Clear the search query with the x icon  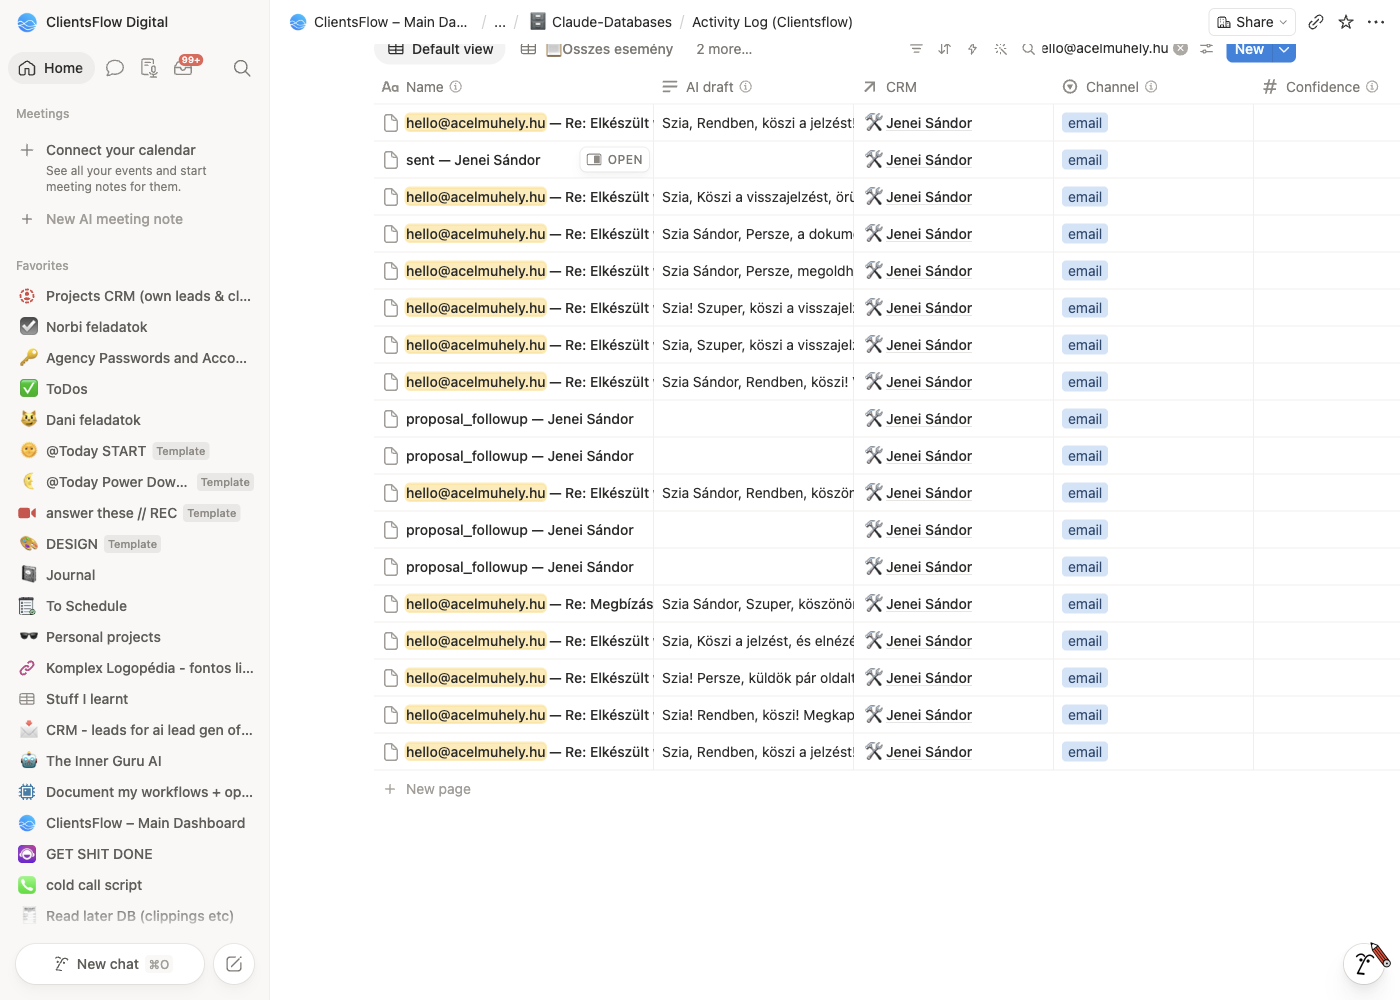pyautogui.click(x=1181, y=48)
